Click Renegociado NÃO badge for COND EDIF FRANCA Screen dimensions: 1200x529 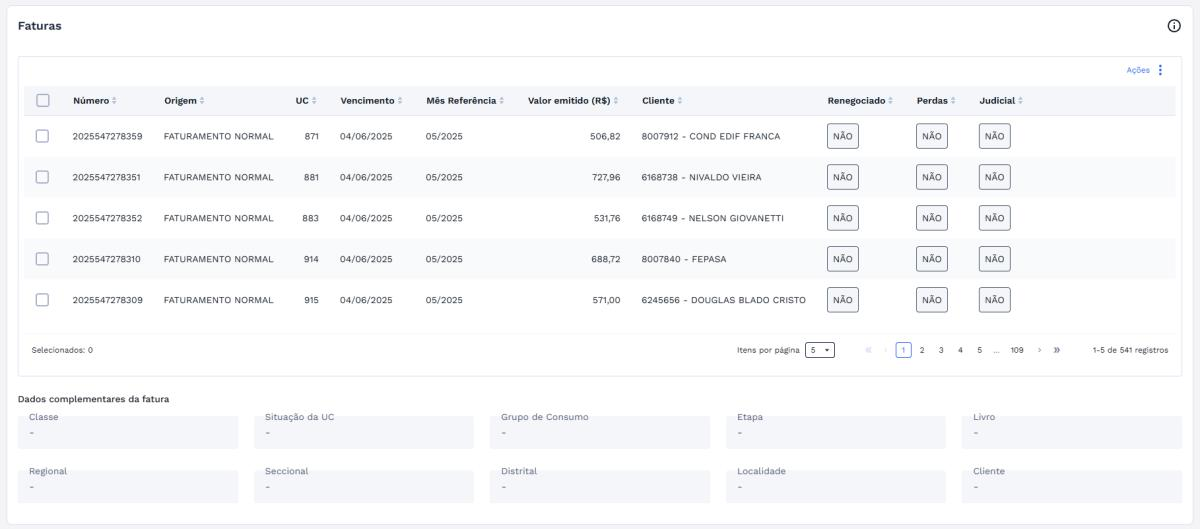click(842, 136)
